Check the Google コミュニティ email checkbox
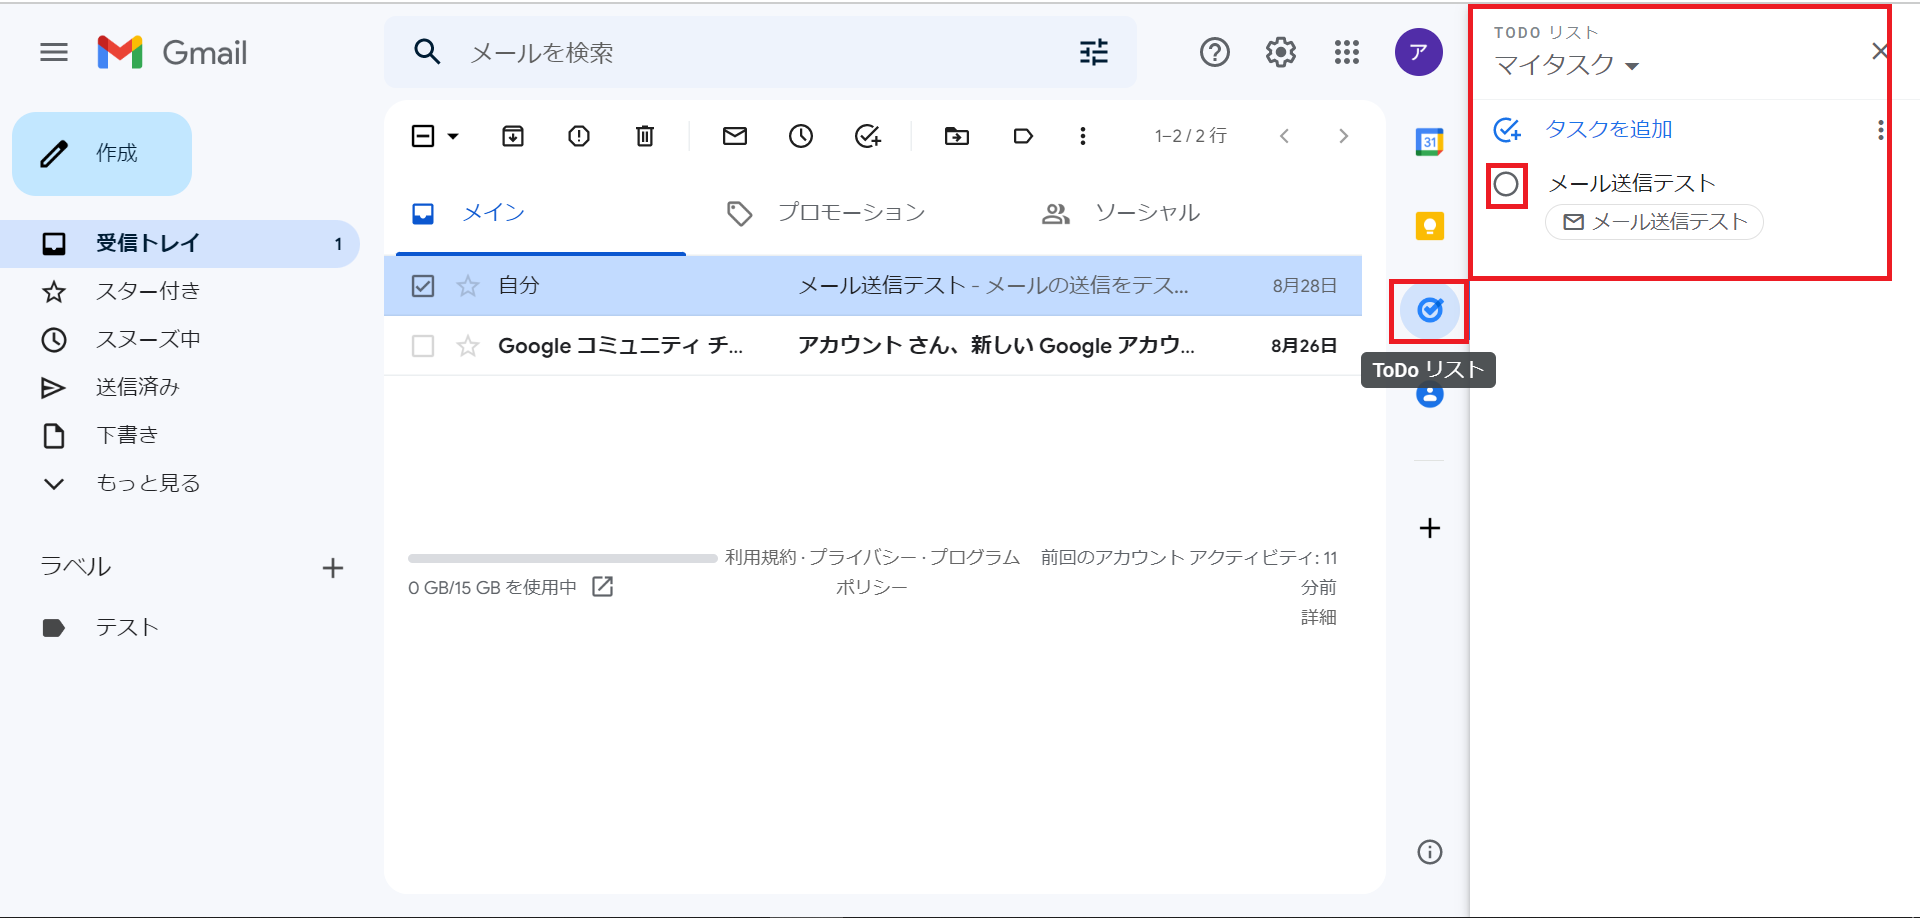The width and height of the screenshot is (1920, 918). point(423,346)
